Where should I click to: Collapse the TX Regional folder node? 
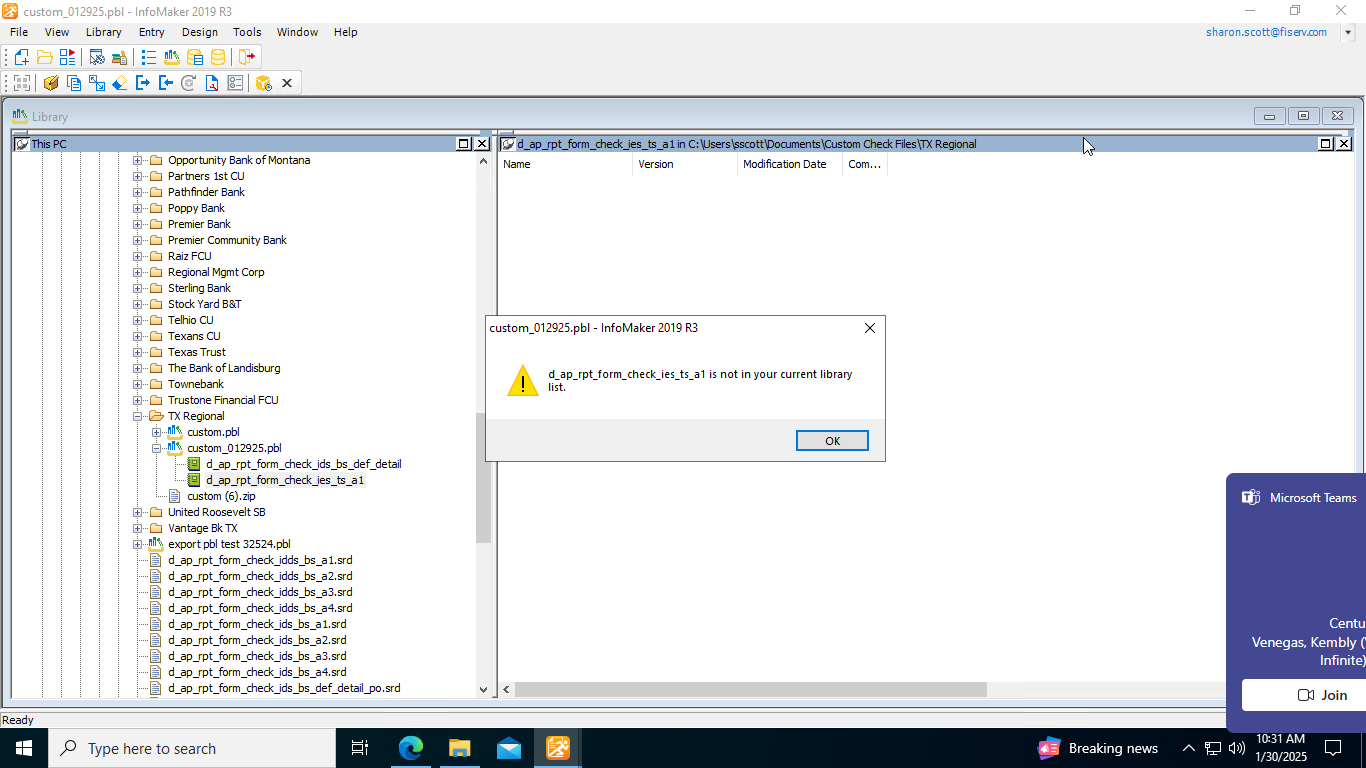(x=138, y=416)
